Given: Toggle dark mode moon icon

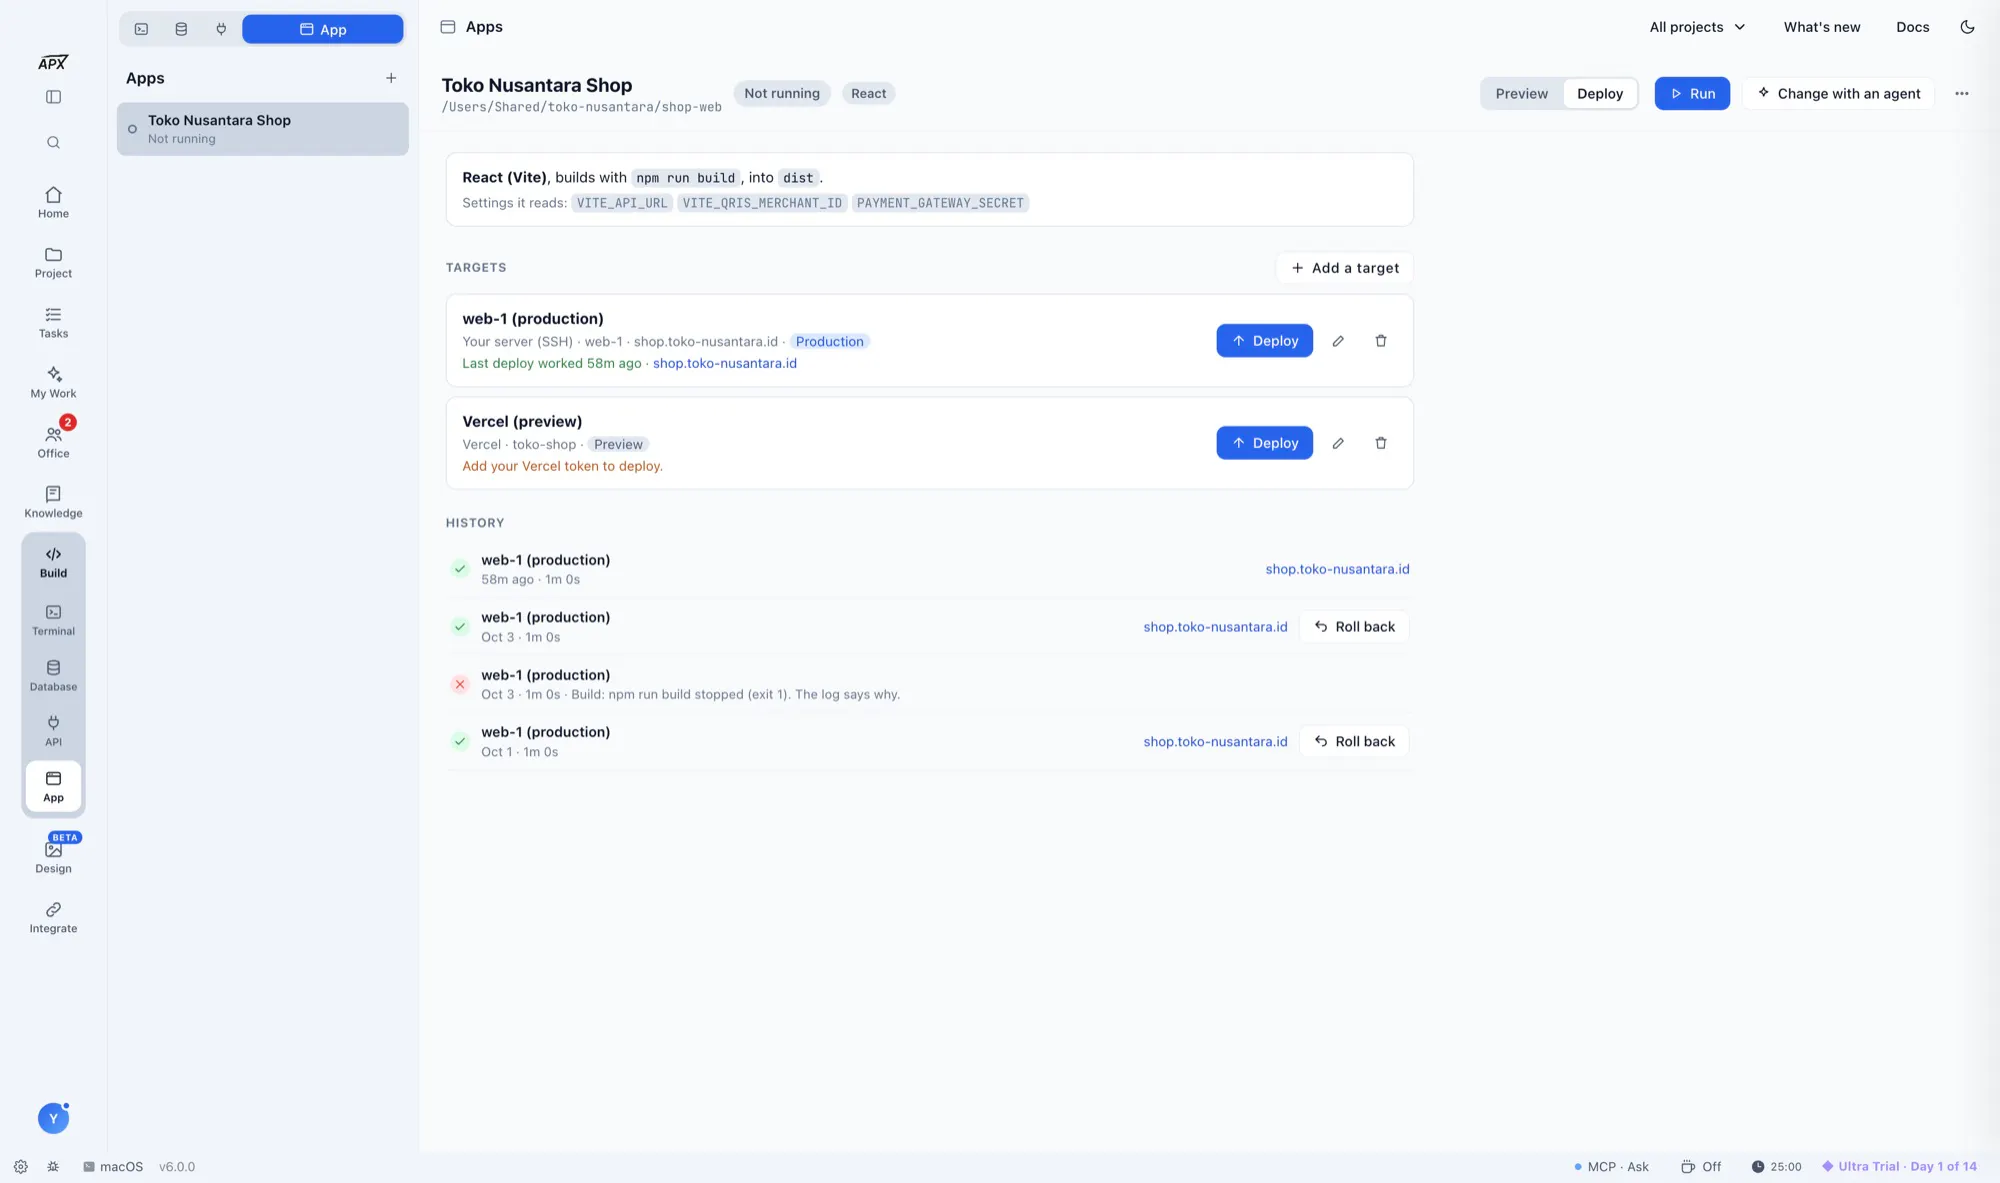Looking at the screenshot, I should tap(1967, 27).
